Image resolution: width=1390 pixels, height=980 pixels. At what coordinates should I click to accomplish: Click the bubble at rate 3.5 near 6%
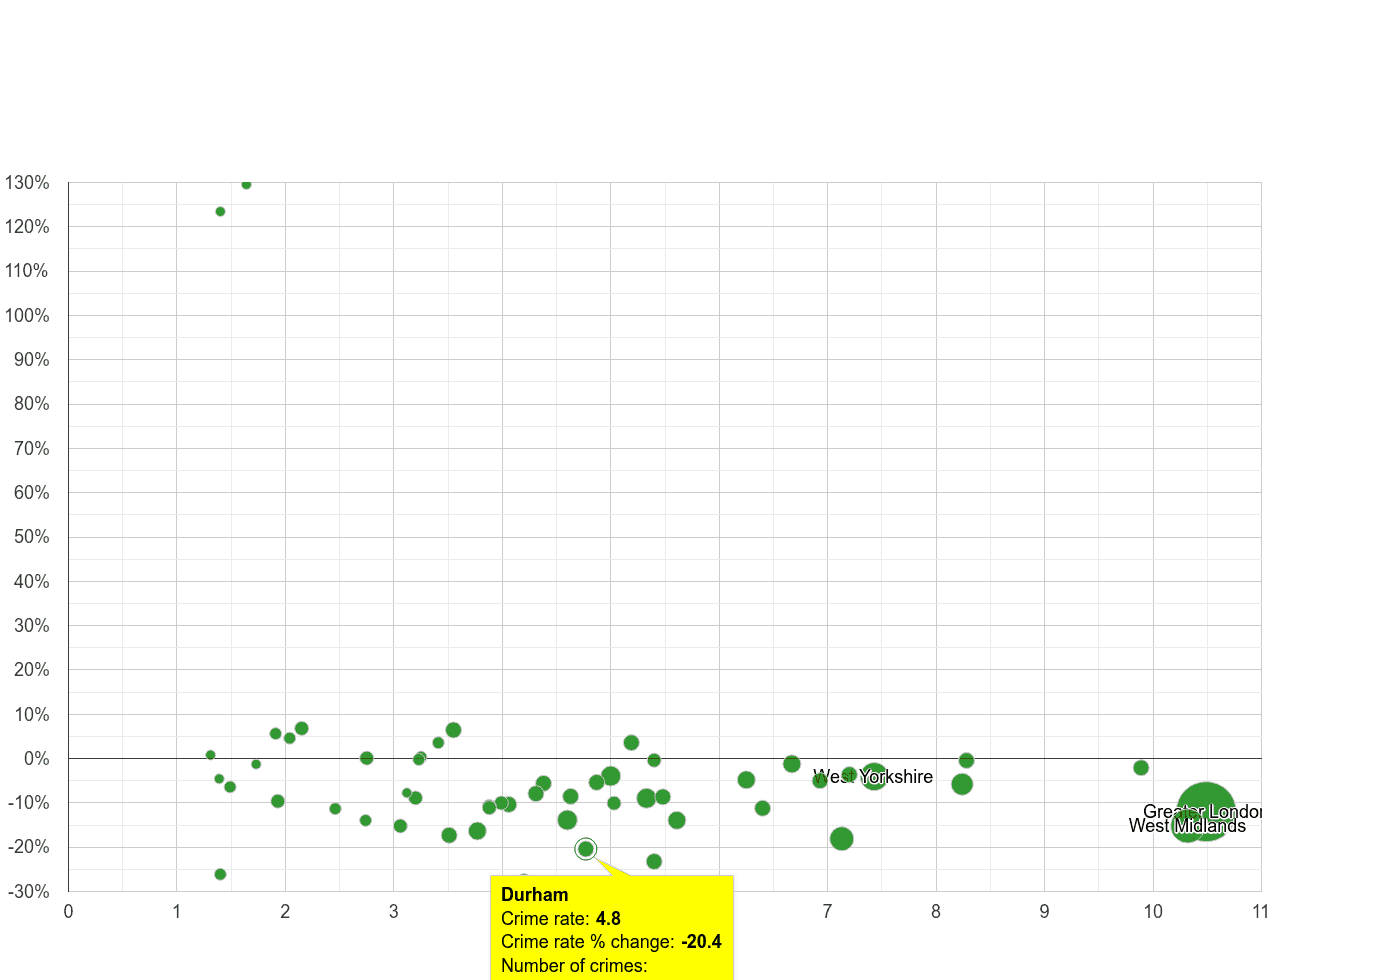(x=453, y=730)
